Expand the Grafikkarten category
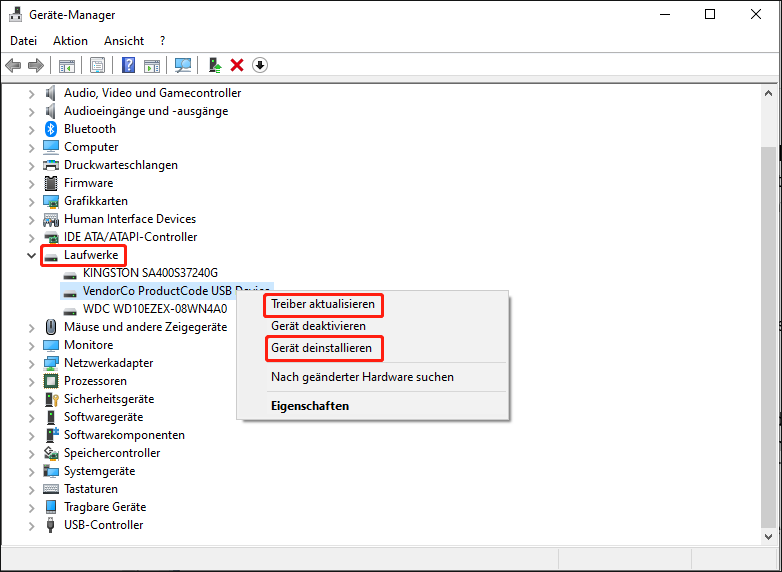The image size is (782, 572). (x=31, y=201)
